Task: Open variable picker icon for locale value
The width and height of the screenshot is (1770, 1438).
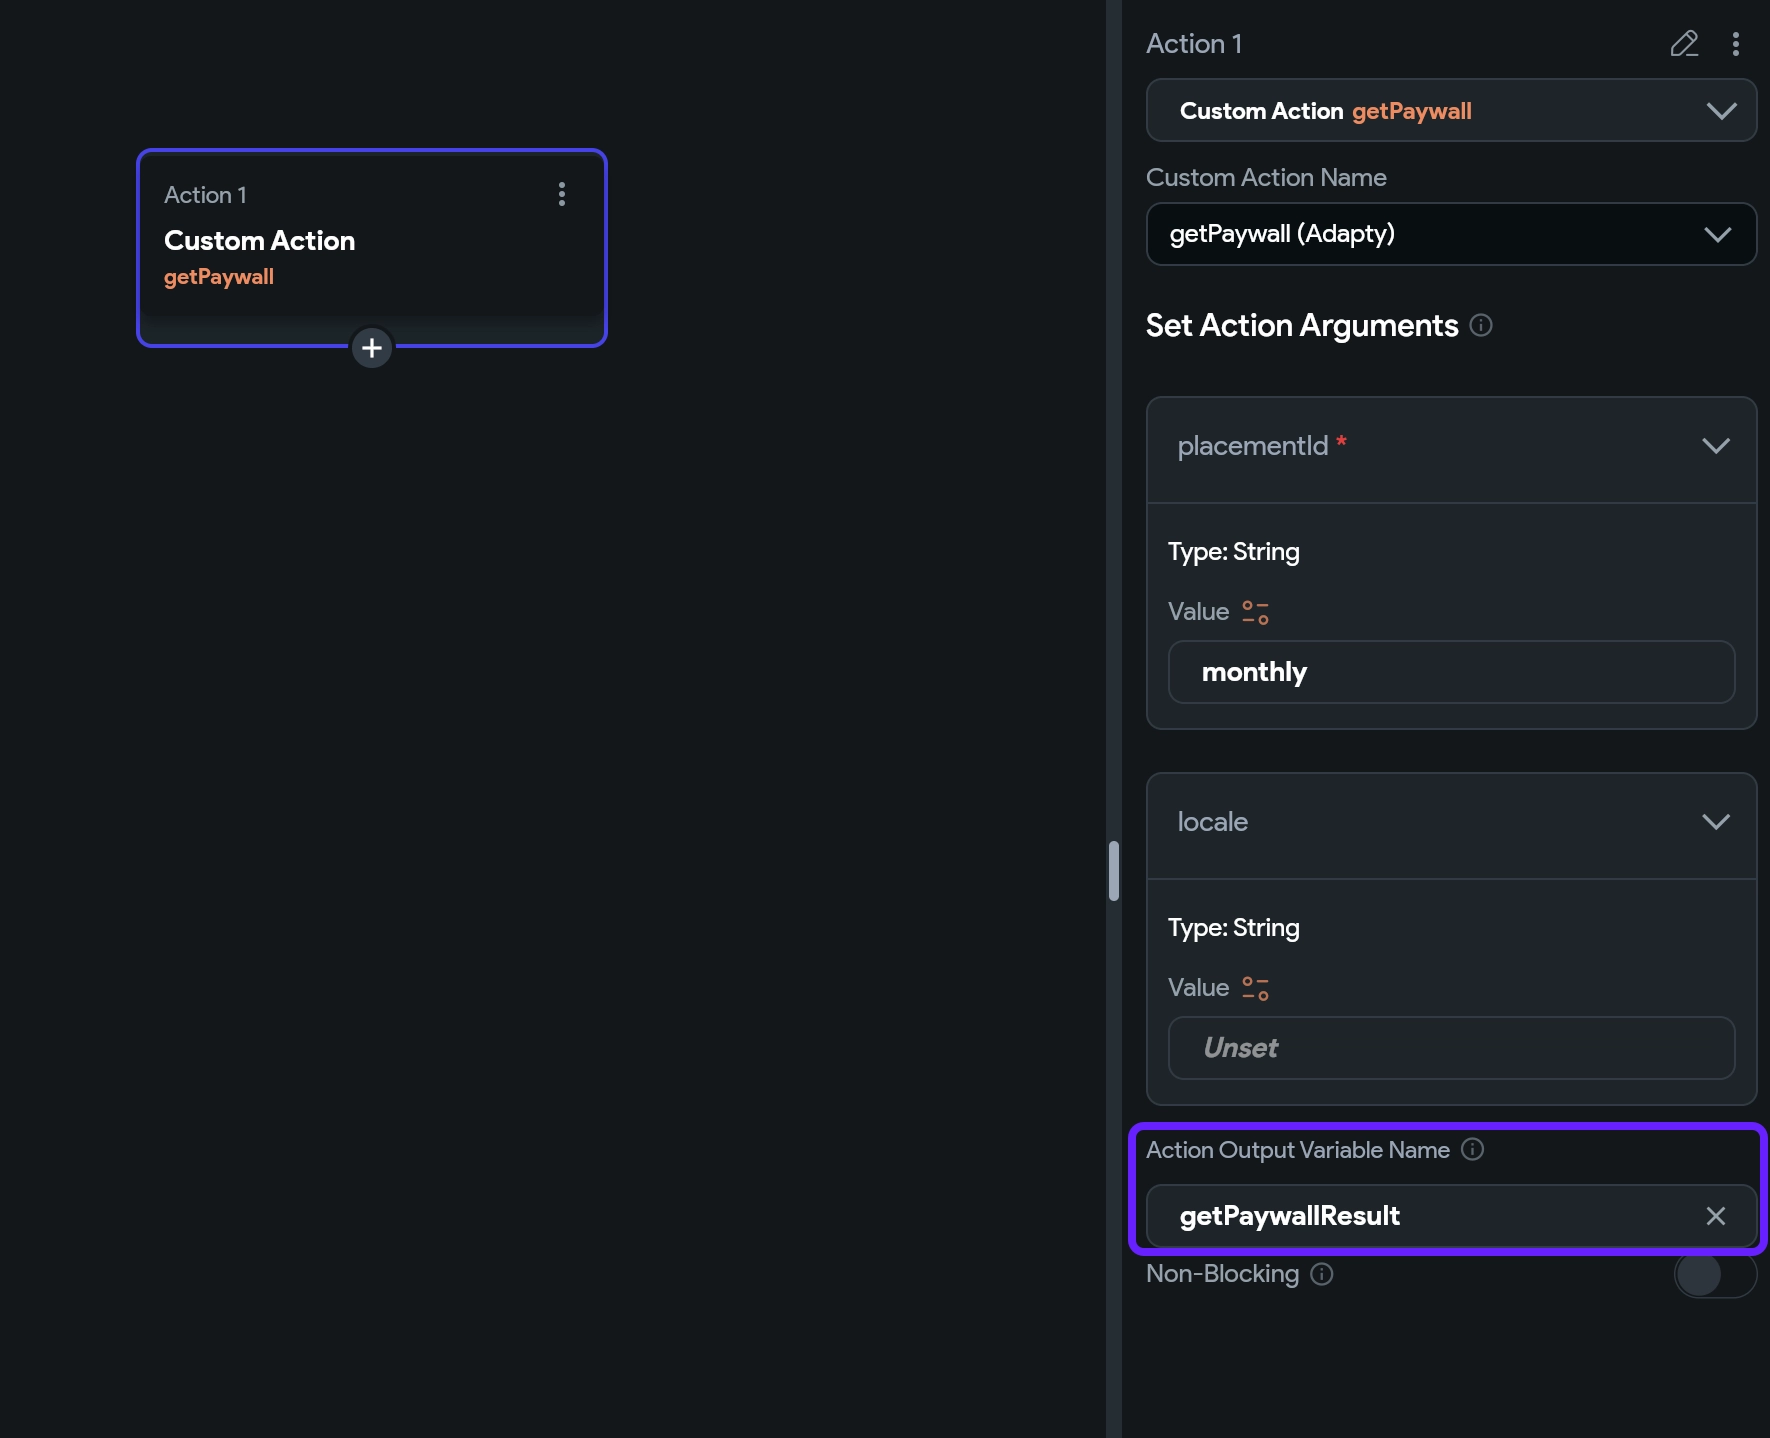Action: (x=1255, y=988)
